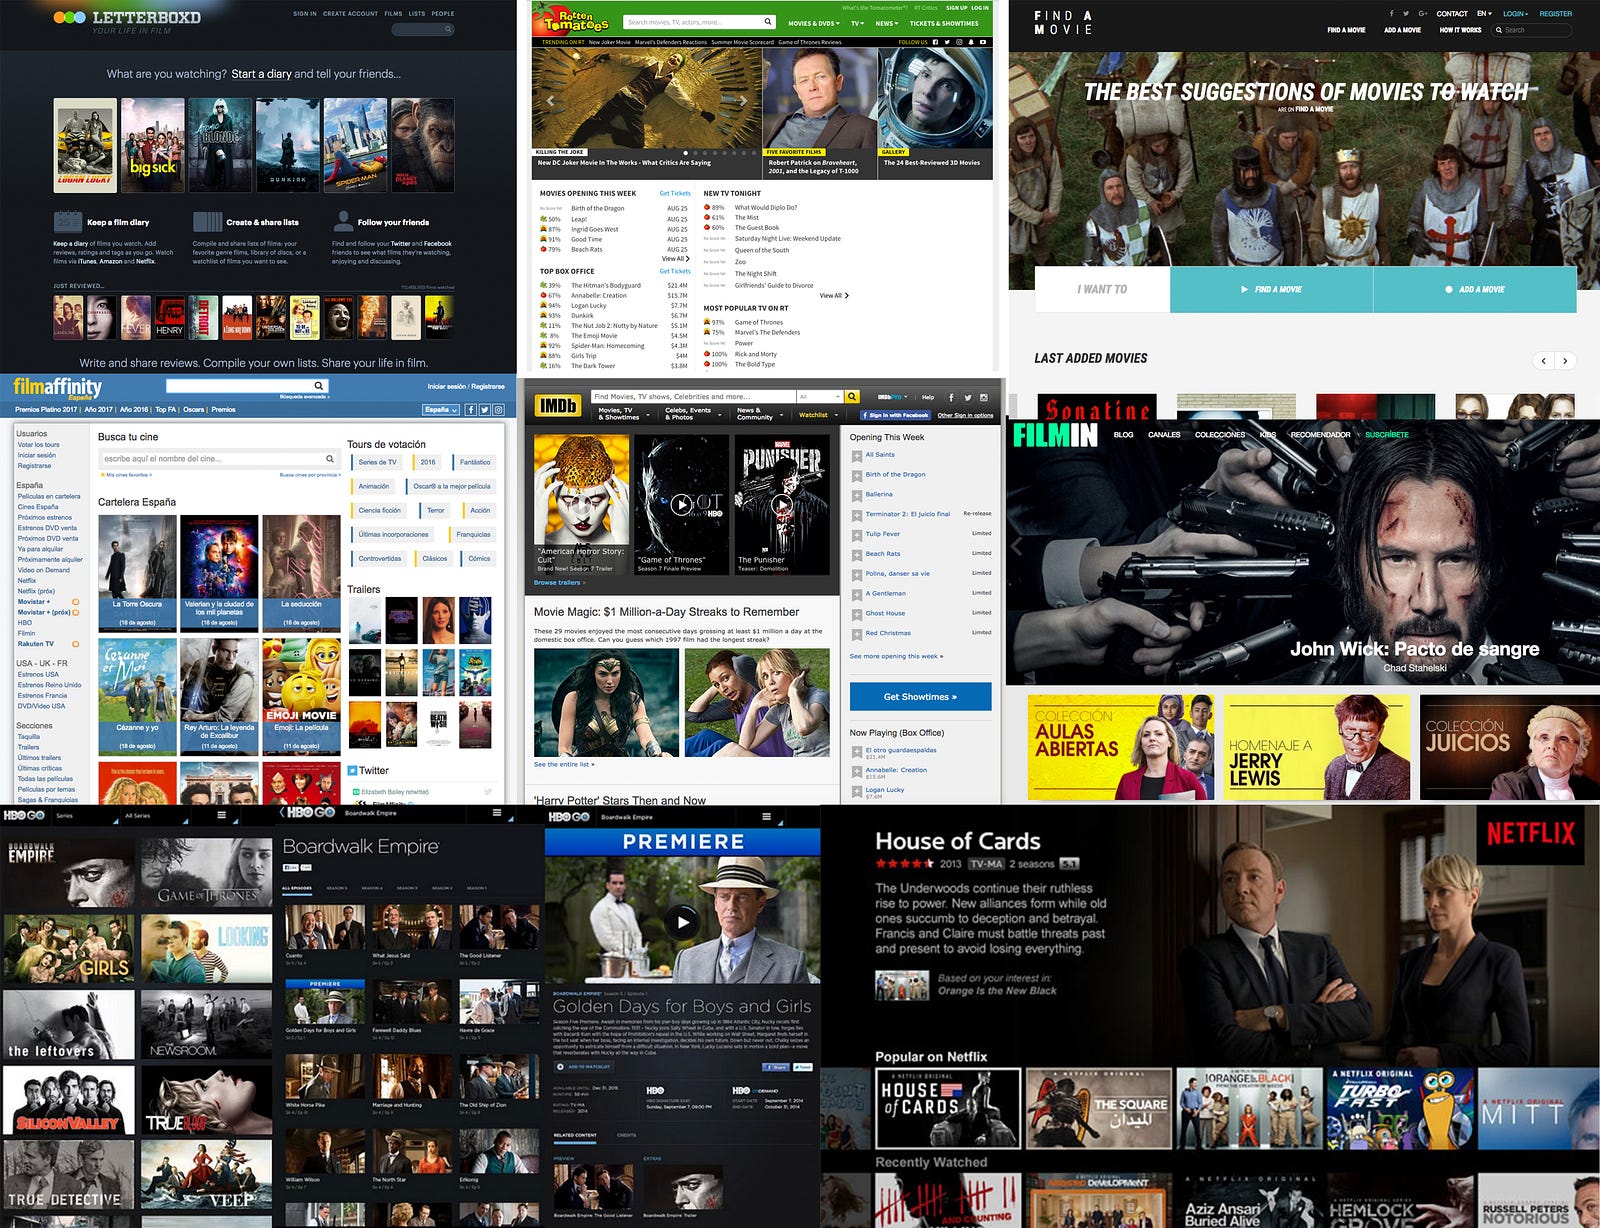Click the left carousel arrow on Filmin banner
This screenshot has width=1600, height=1228.
[x=1017, y=546]
